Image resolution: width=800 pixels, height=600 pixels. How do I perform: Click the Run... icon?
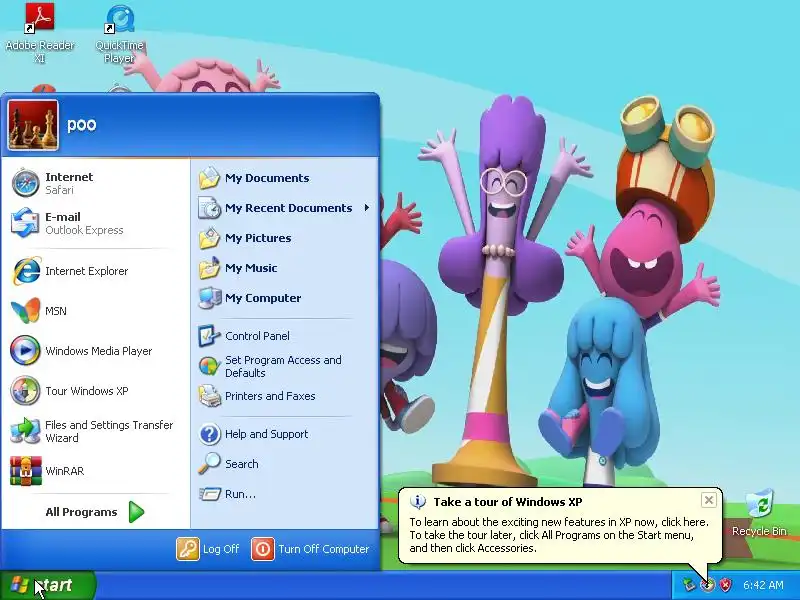(209, 494)
